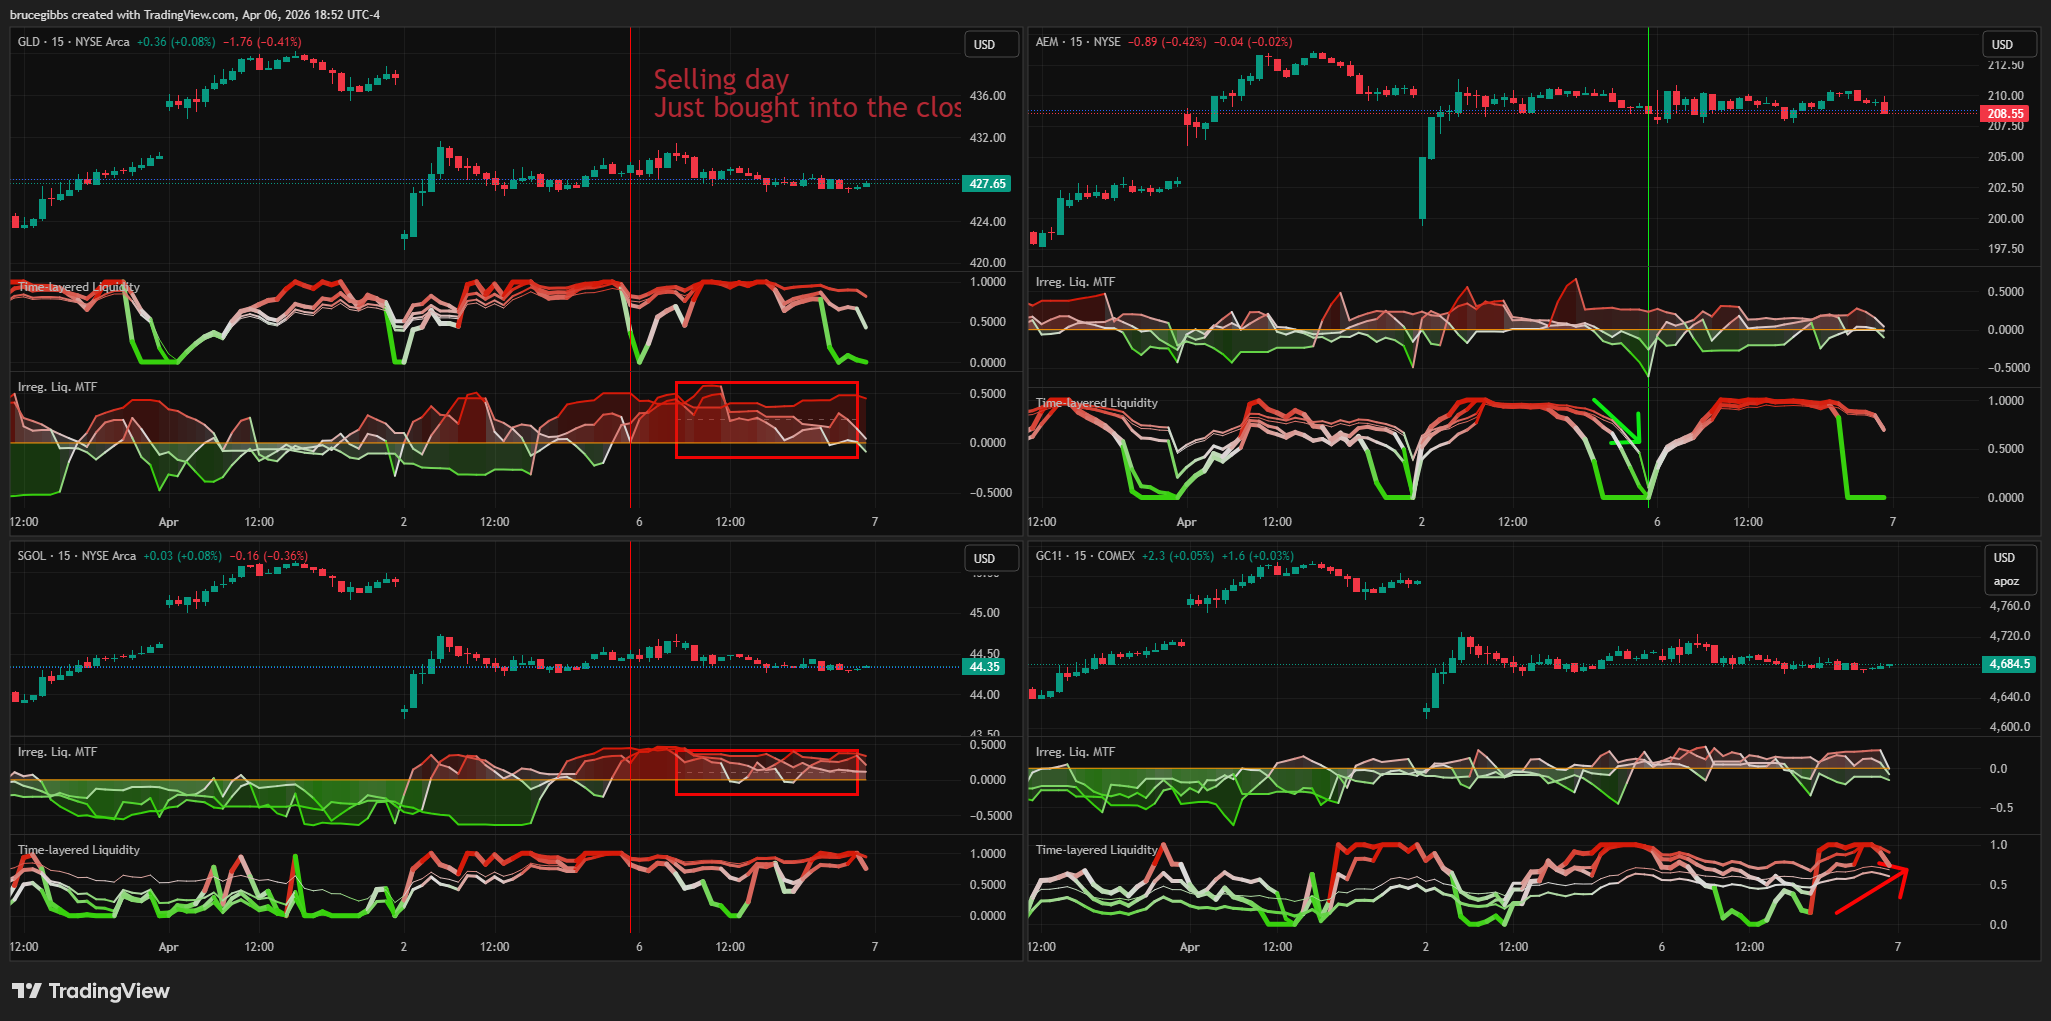Open the USD apoz selector on GC1! chart
The image size is (2051, 1021).
(x=2006, y=569)
